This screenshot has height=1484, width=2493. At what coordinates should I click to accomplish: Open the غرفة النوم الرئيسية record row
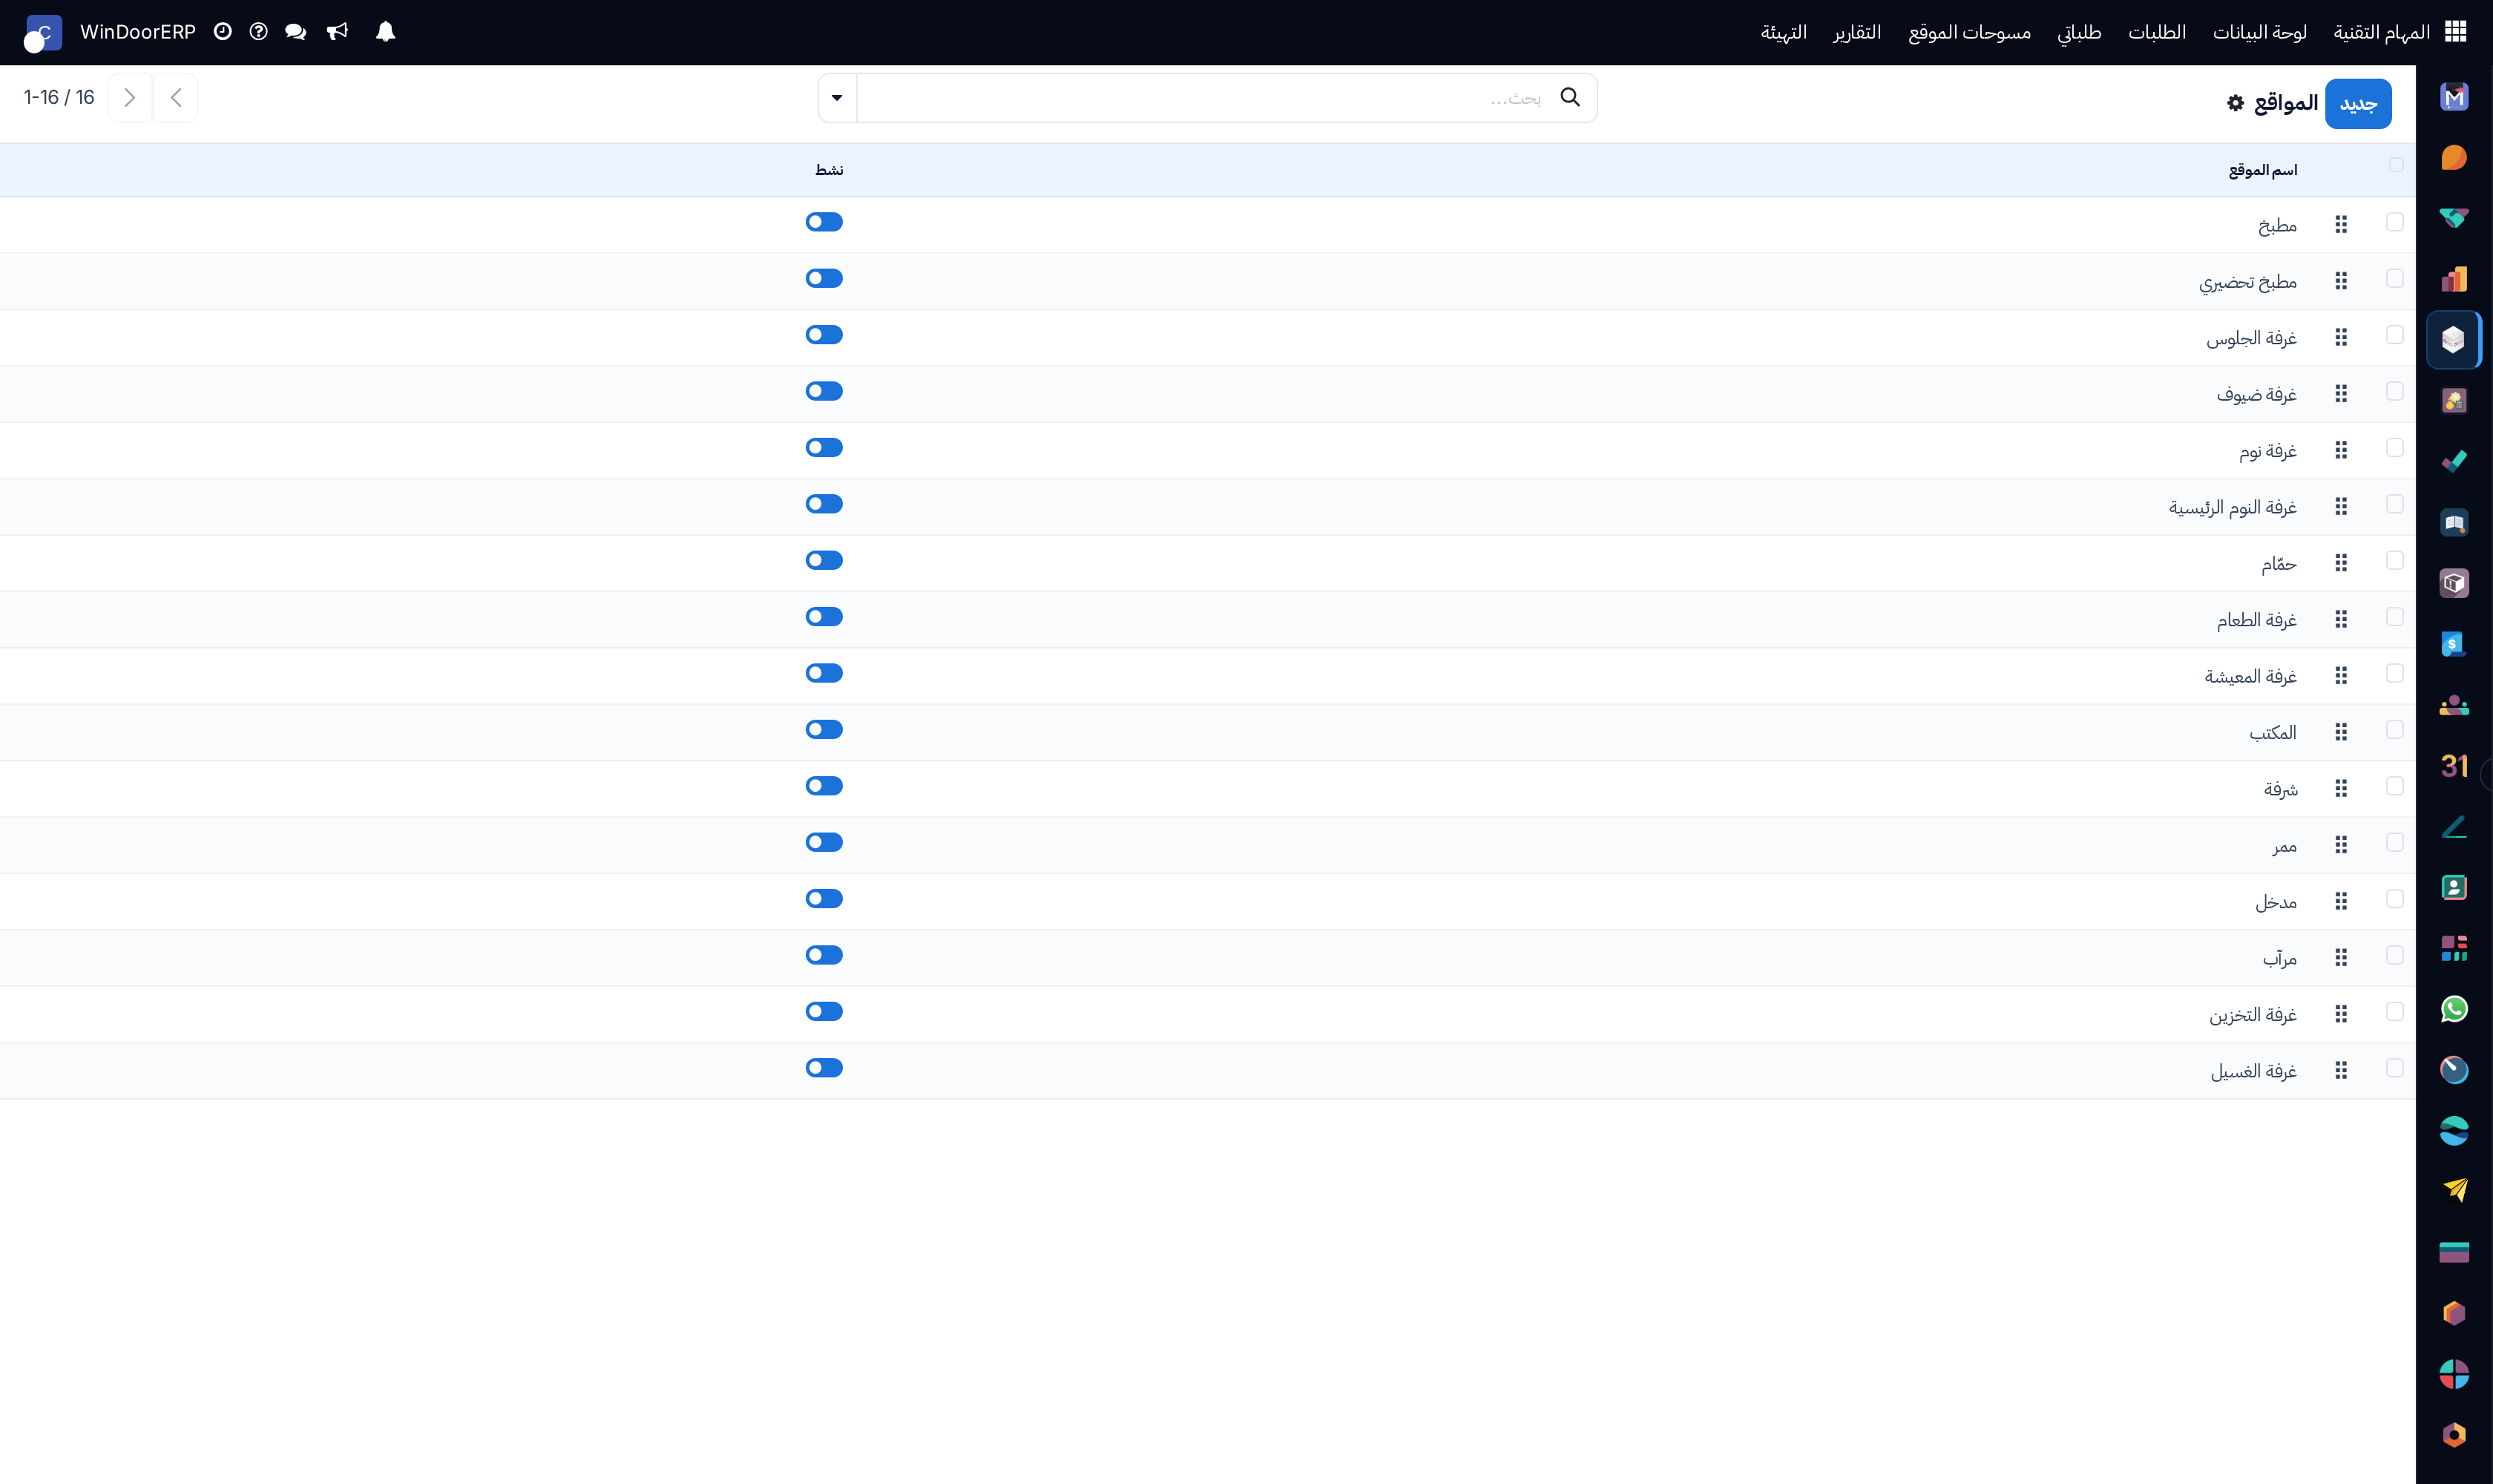tap(1207, 507)
